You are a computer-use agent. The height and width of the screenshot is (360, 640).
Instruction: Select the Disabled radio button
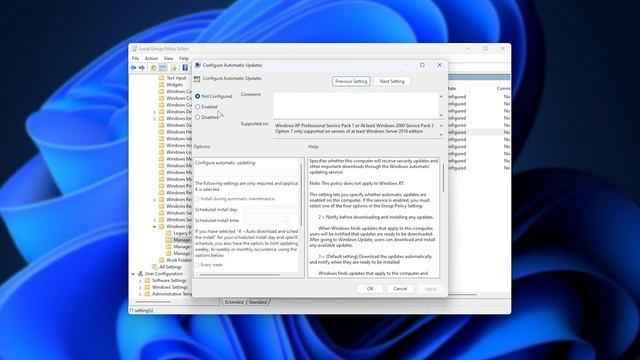pyautogui.click(x=198, y=117)
